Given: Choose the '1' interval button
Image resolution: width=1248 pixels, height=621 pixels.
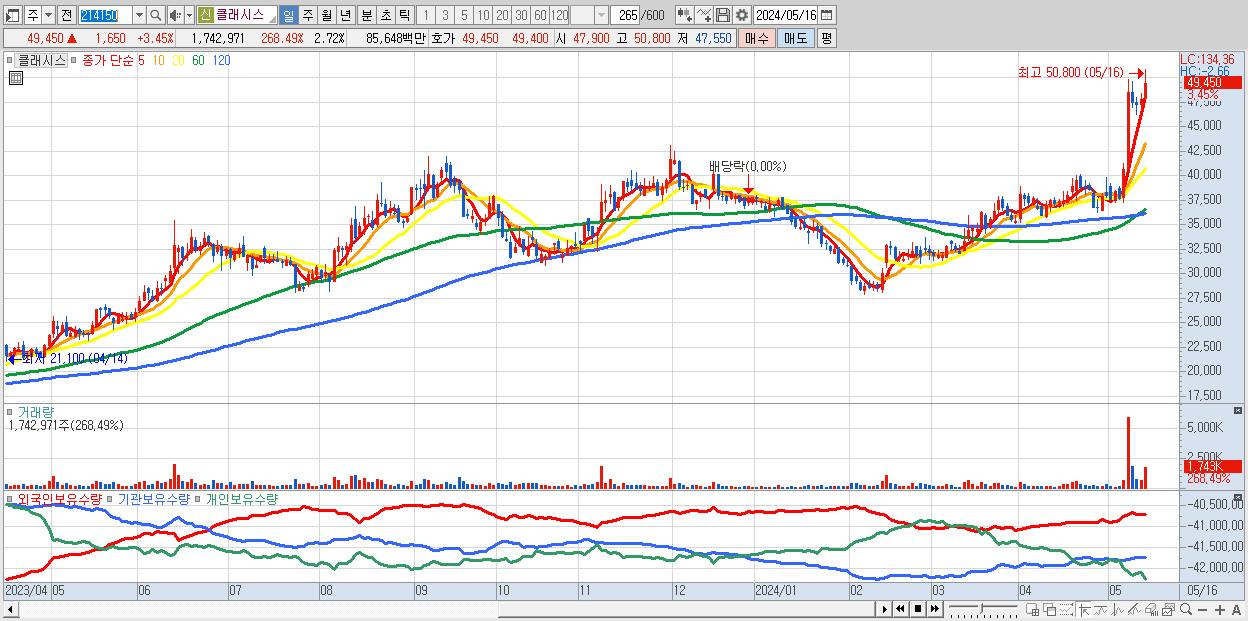Looking at the screenshot, I should pos(426,15).
